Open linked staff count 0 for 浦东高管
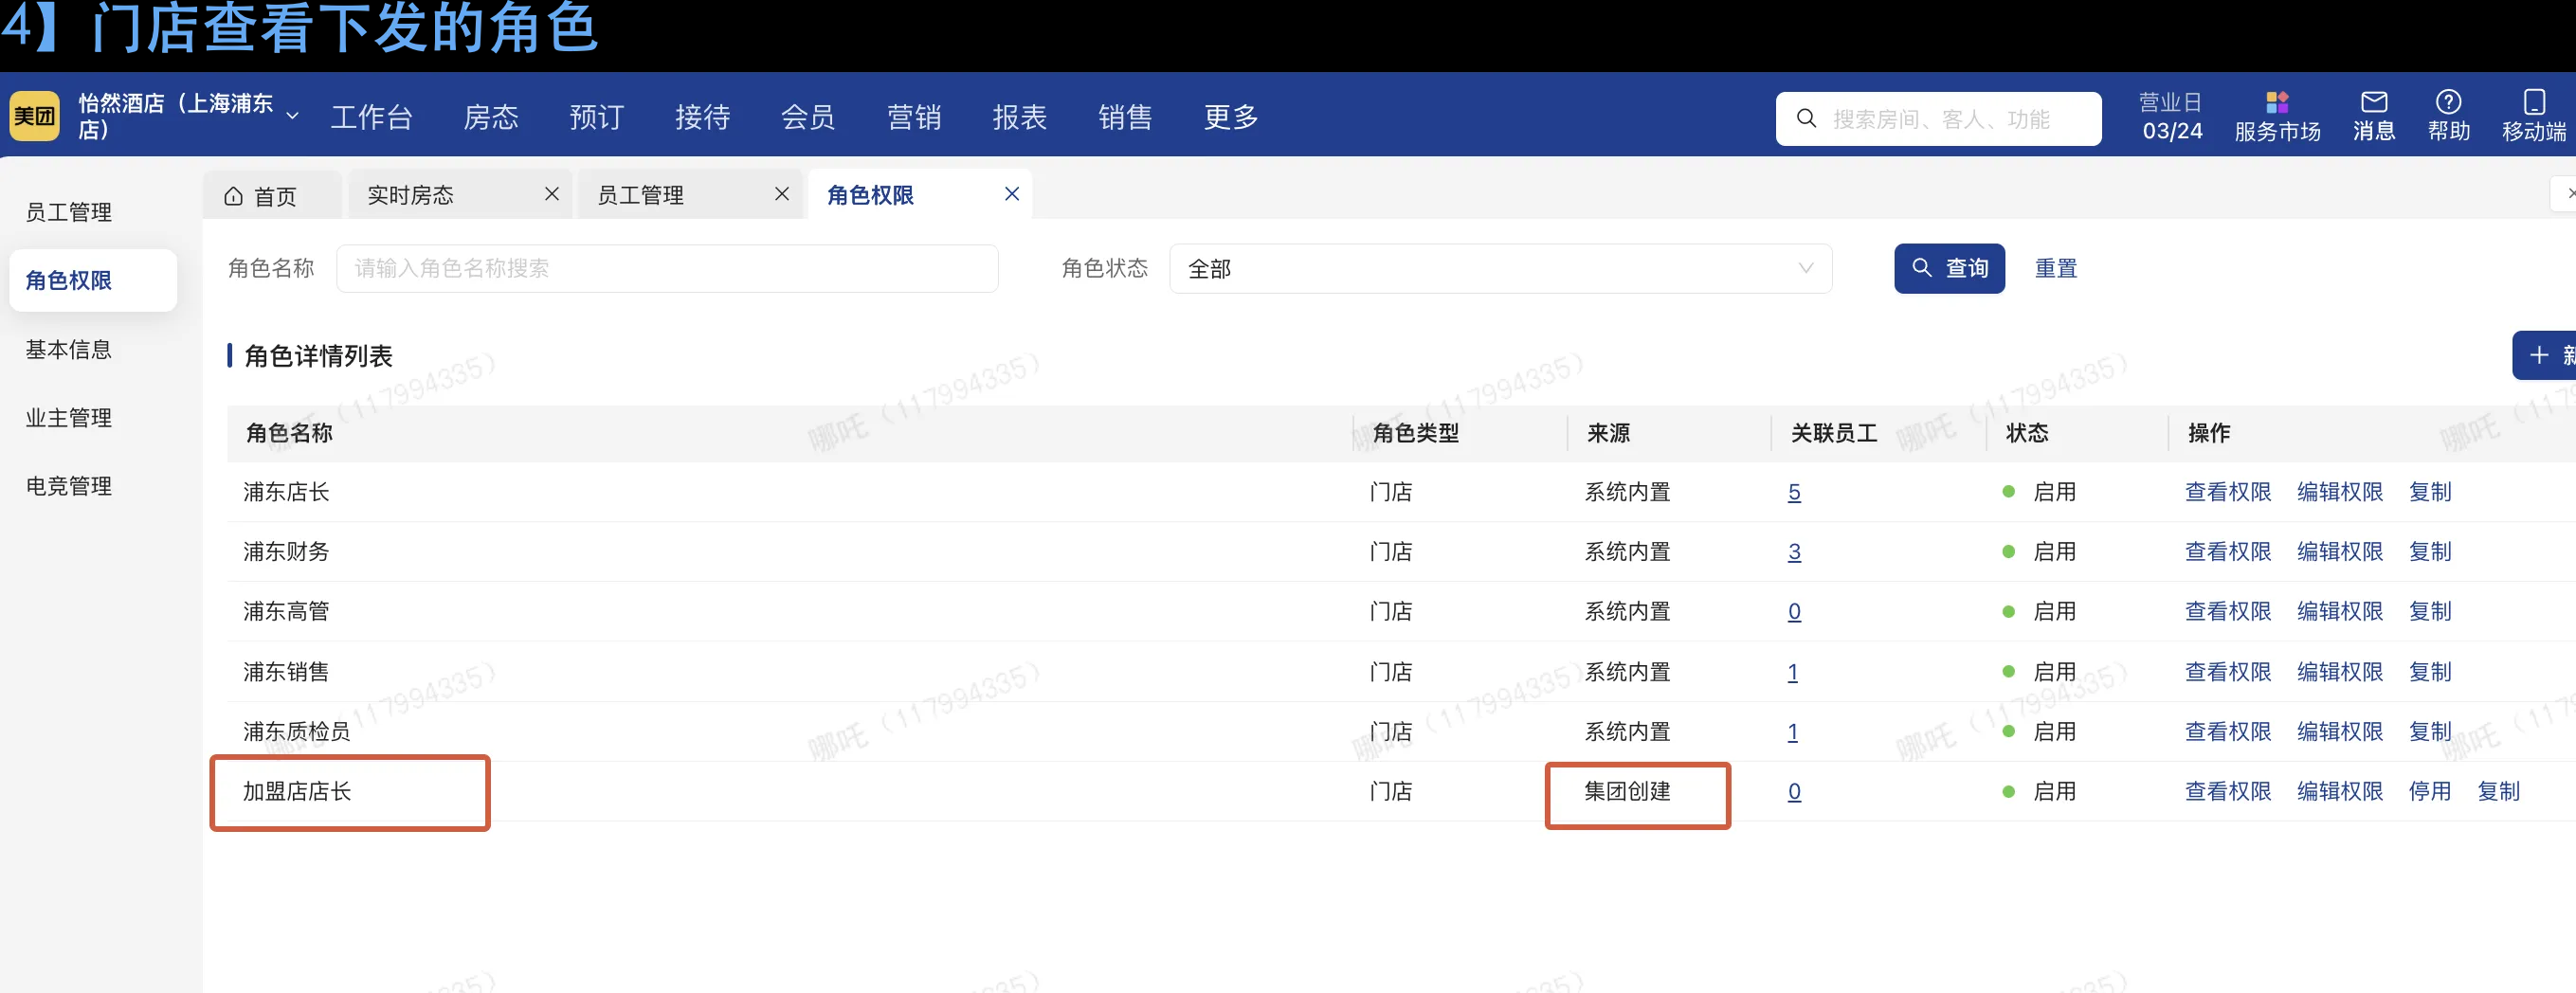This screenshot has height=993, width=2576. tap(1794, 611)
